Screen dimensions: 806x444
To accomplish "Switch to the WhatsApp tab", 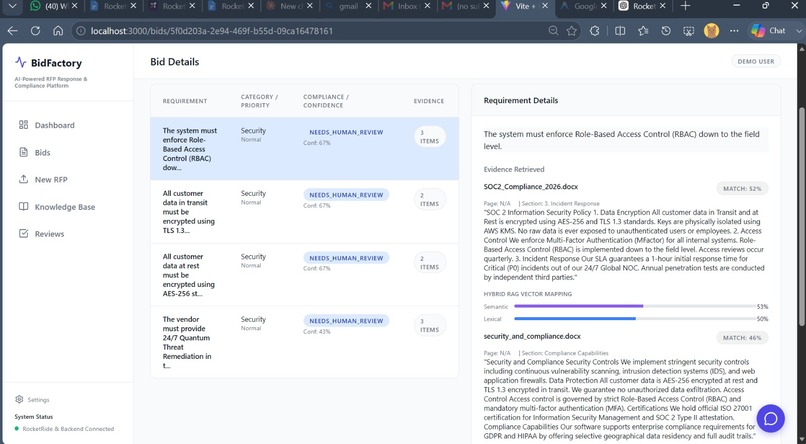I will pos(49,6).
